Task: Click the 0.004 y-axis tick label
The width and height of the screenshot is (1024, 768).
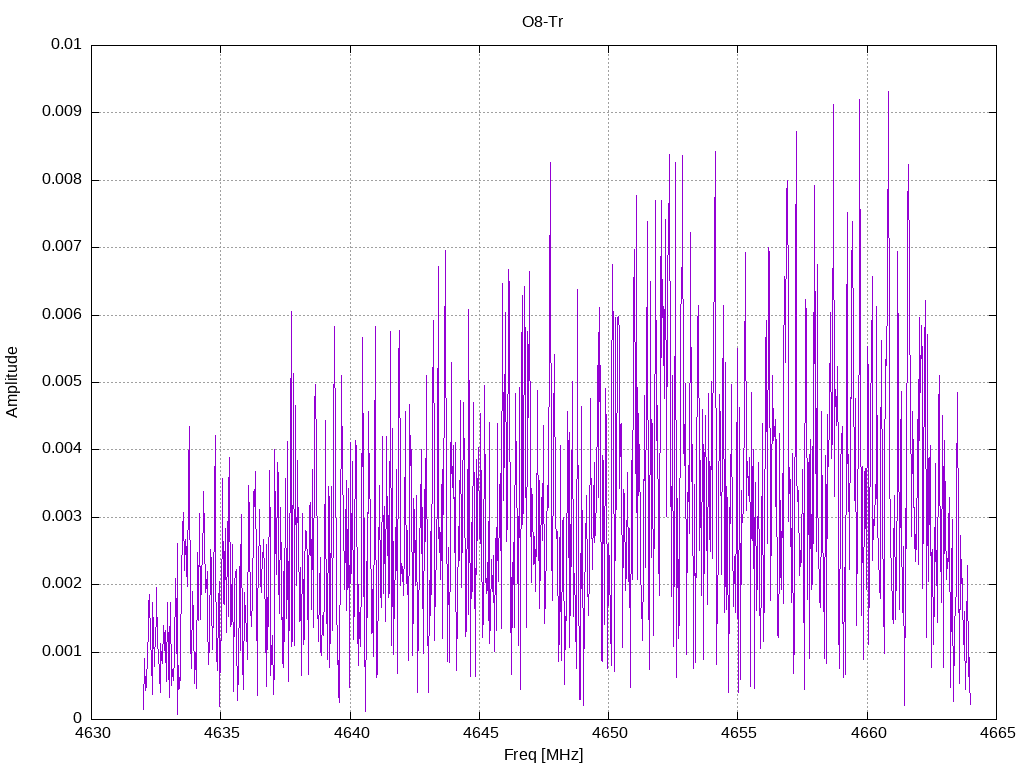Action: pyautogui.click(x=63, y=449)
